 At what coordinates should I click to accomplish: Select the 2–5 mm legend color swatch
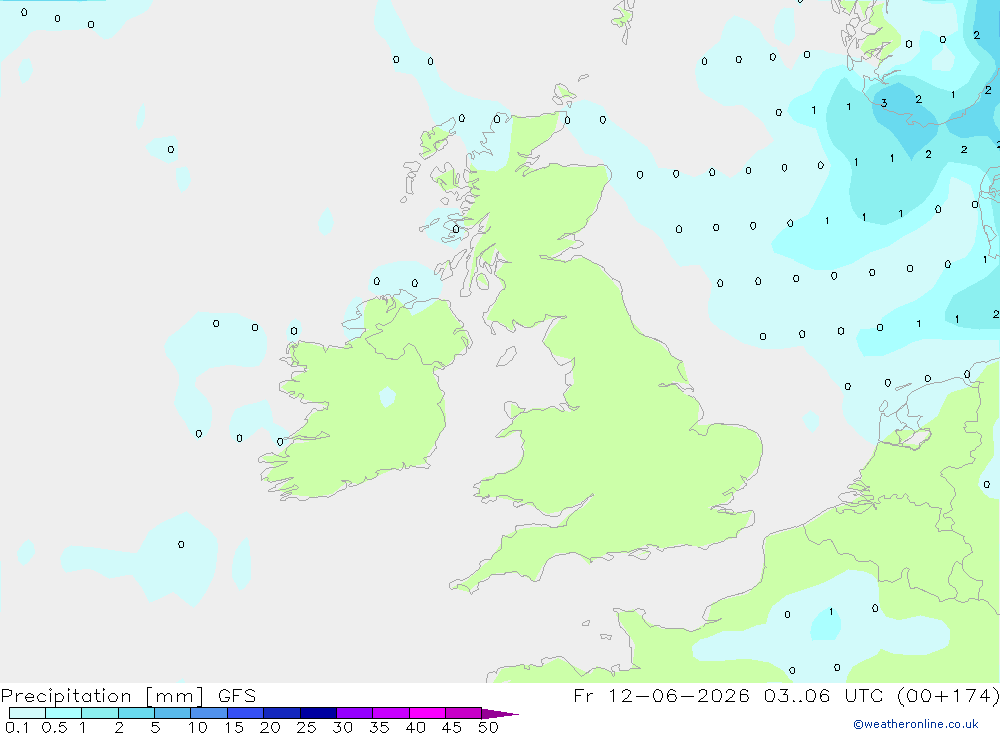tap(136, 713)
